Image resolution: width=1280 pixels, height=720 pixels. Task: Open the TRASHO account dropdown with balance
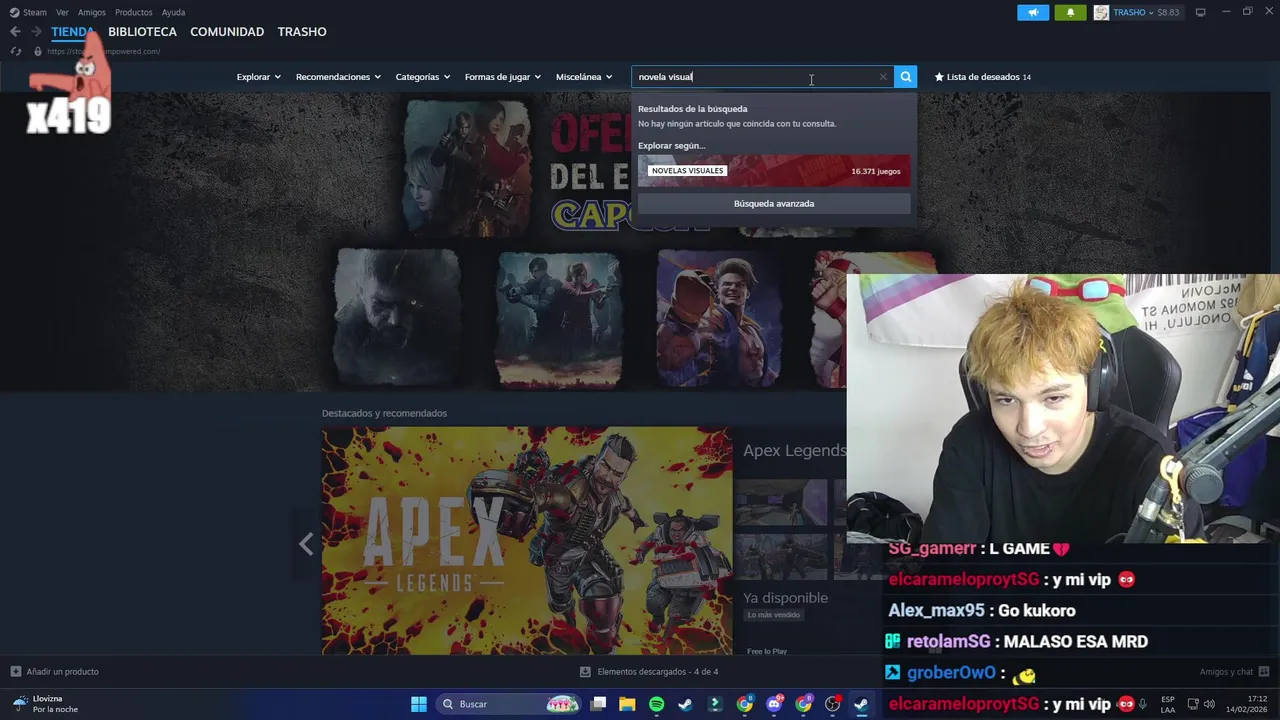point(1146,12)
